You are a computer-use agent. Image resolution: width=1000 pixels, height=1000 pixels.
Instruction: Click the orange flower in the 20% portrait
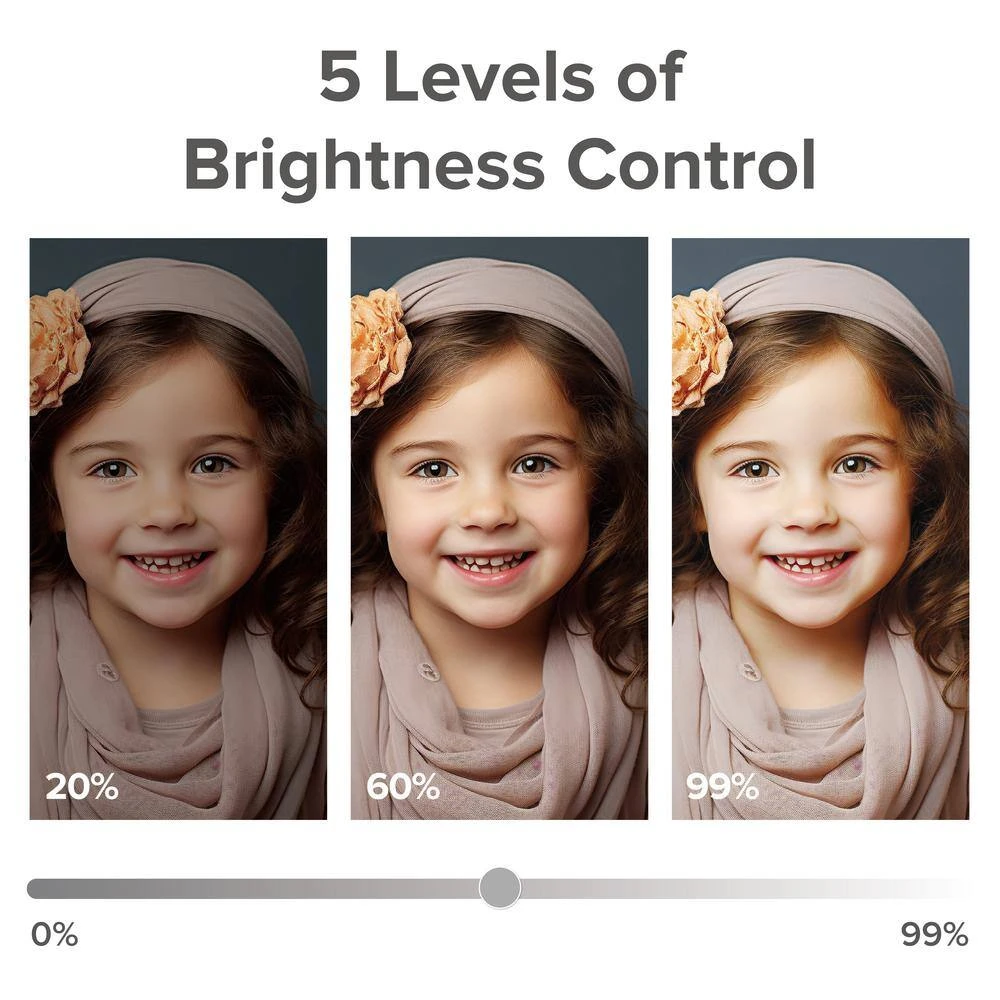[57, 350]
